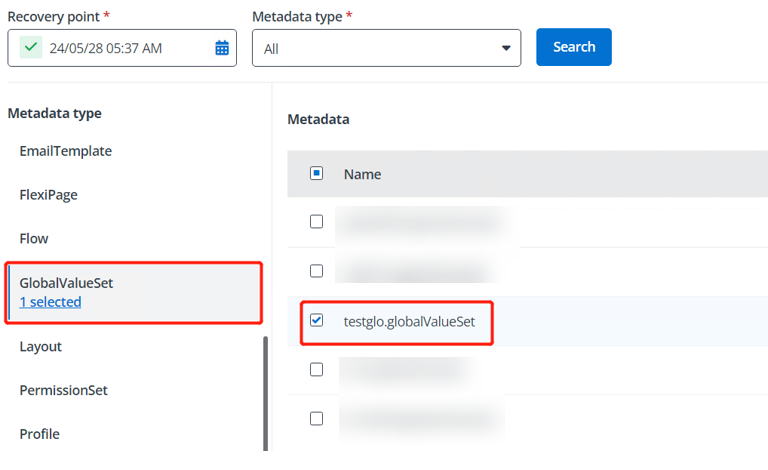Check the first blurred metadata row checkbox
Screen dimensions: 768x470
pyautogui.click(x=317, y=222)
